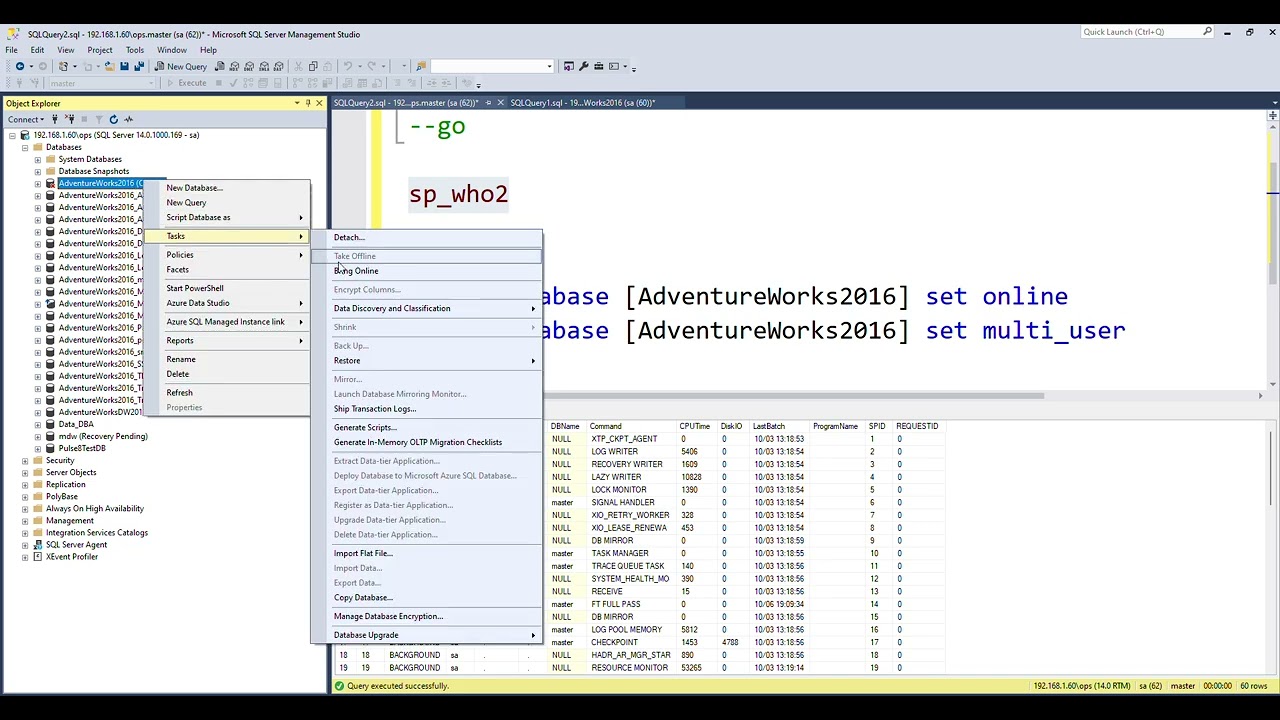Click the Object Explorer plug connect icon
The image size is (1280, 720).
click(x=55, y=119)
